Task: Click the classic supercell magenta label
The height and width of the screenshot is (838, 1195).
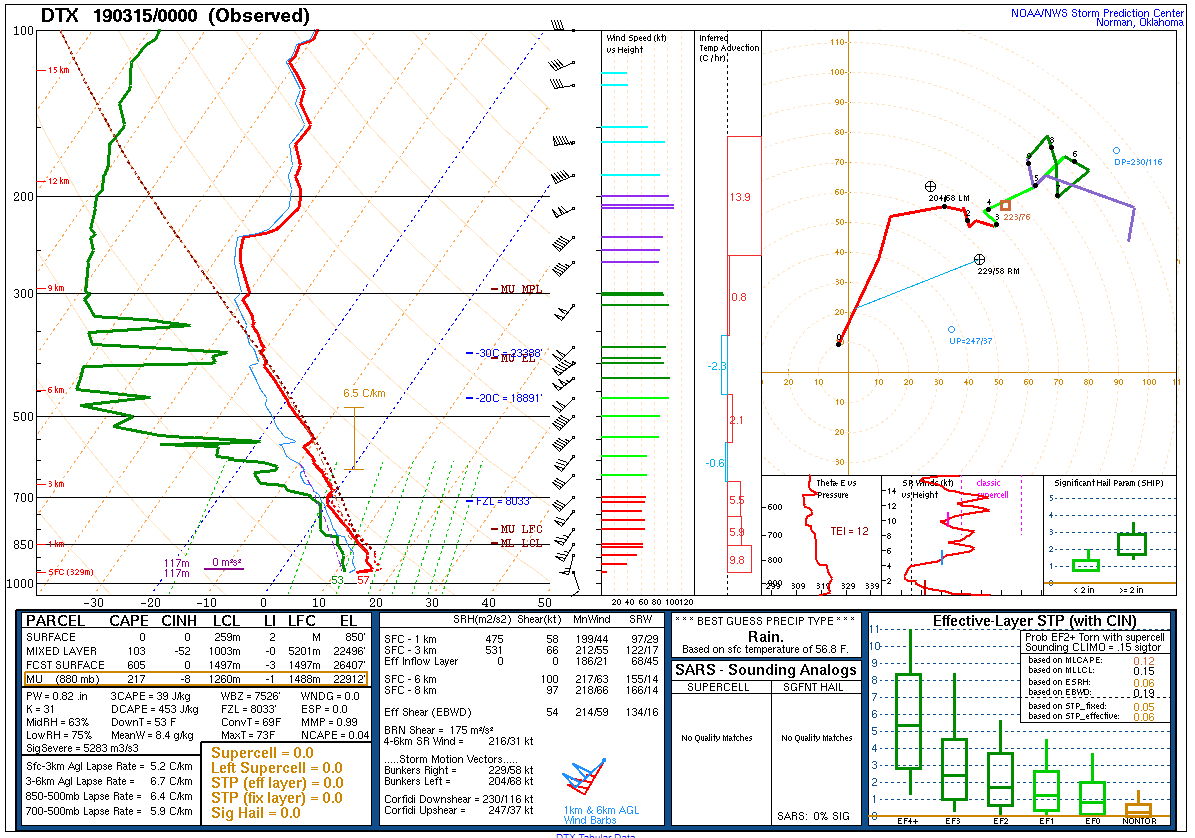Action: click(992, 488)
